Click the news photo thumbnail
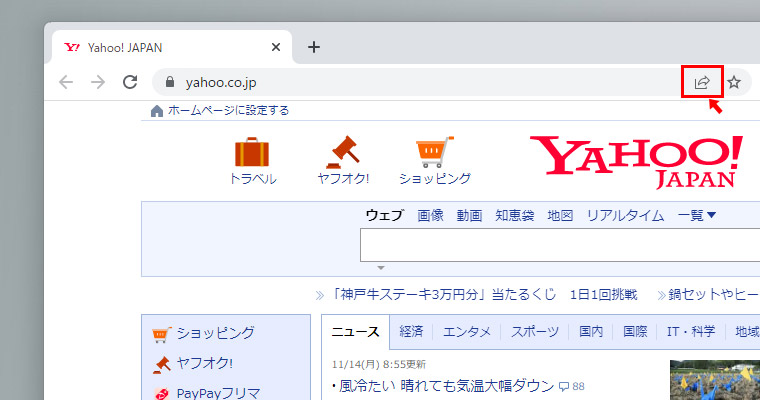The image size is (760, 400). tap(715, 380)
